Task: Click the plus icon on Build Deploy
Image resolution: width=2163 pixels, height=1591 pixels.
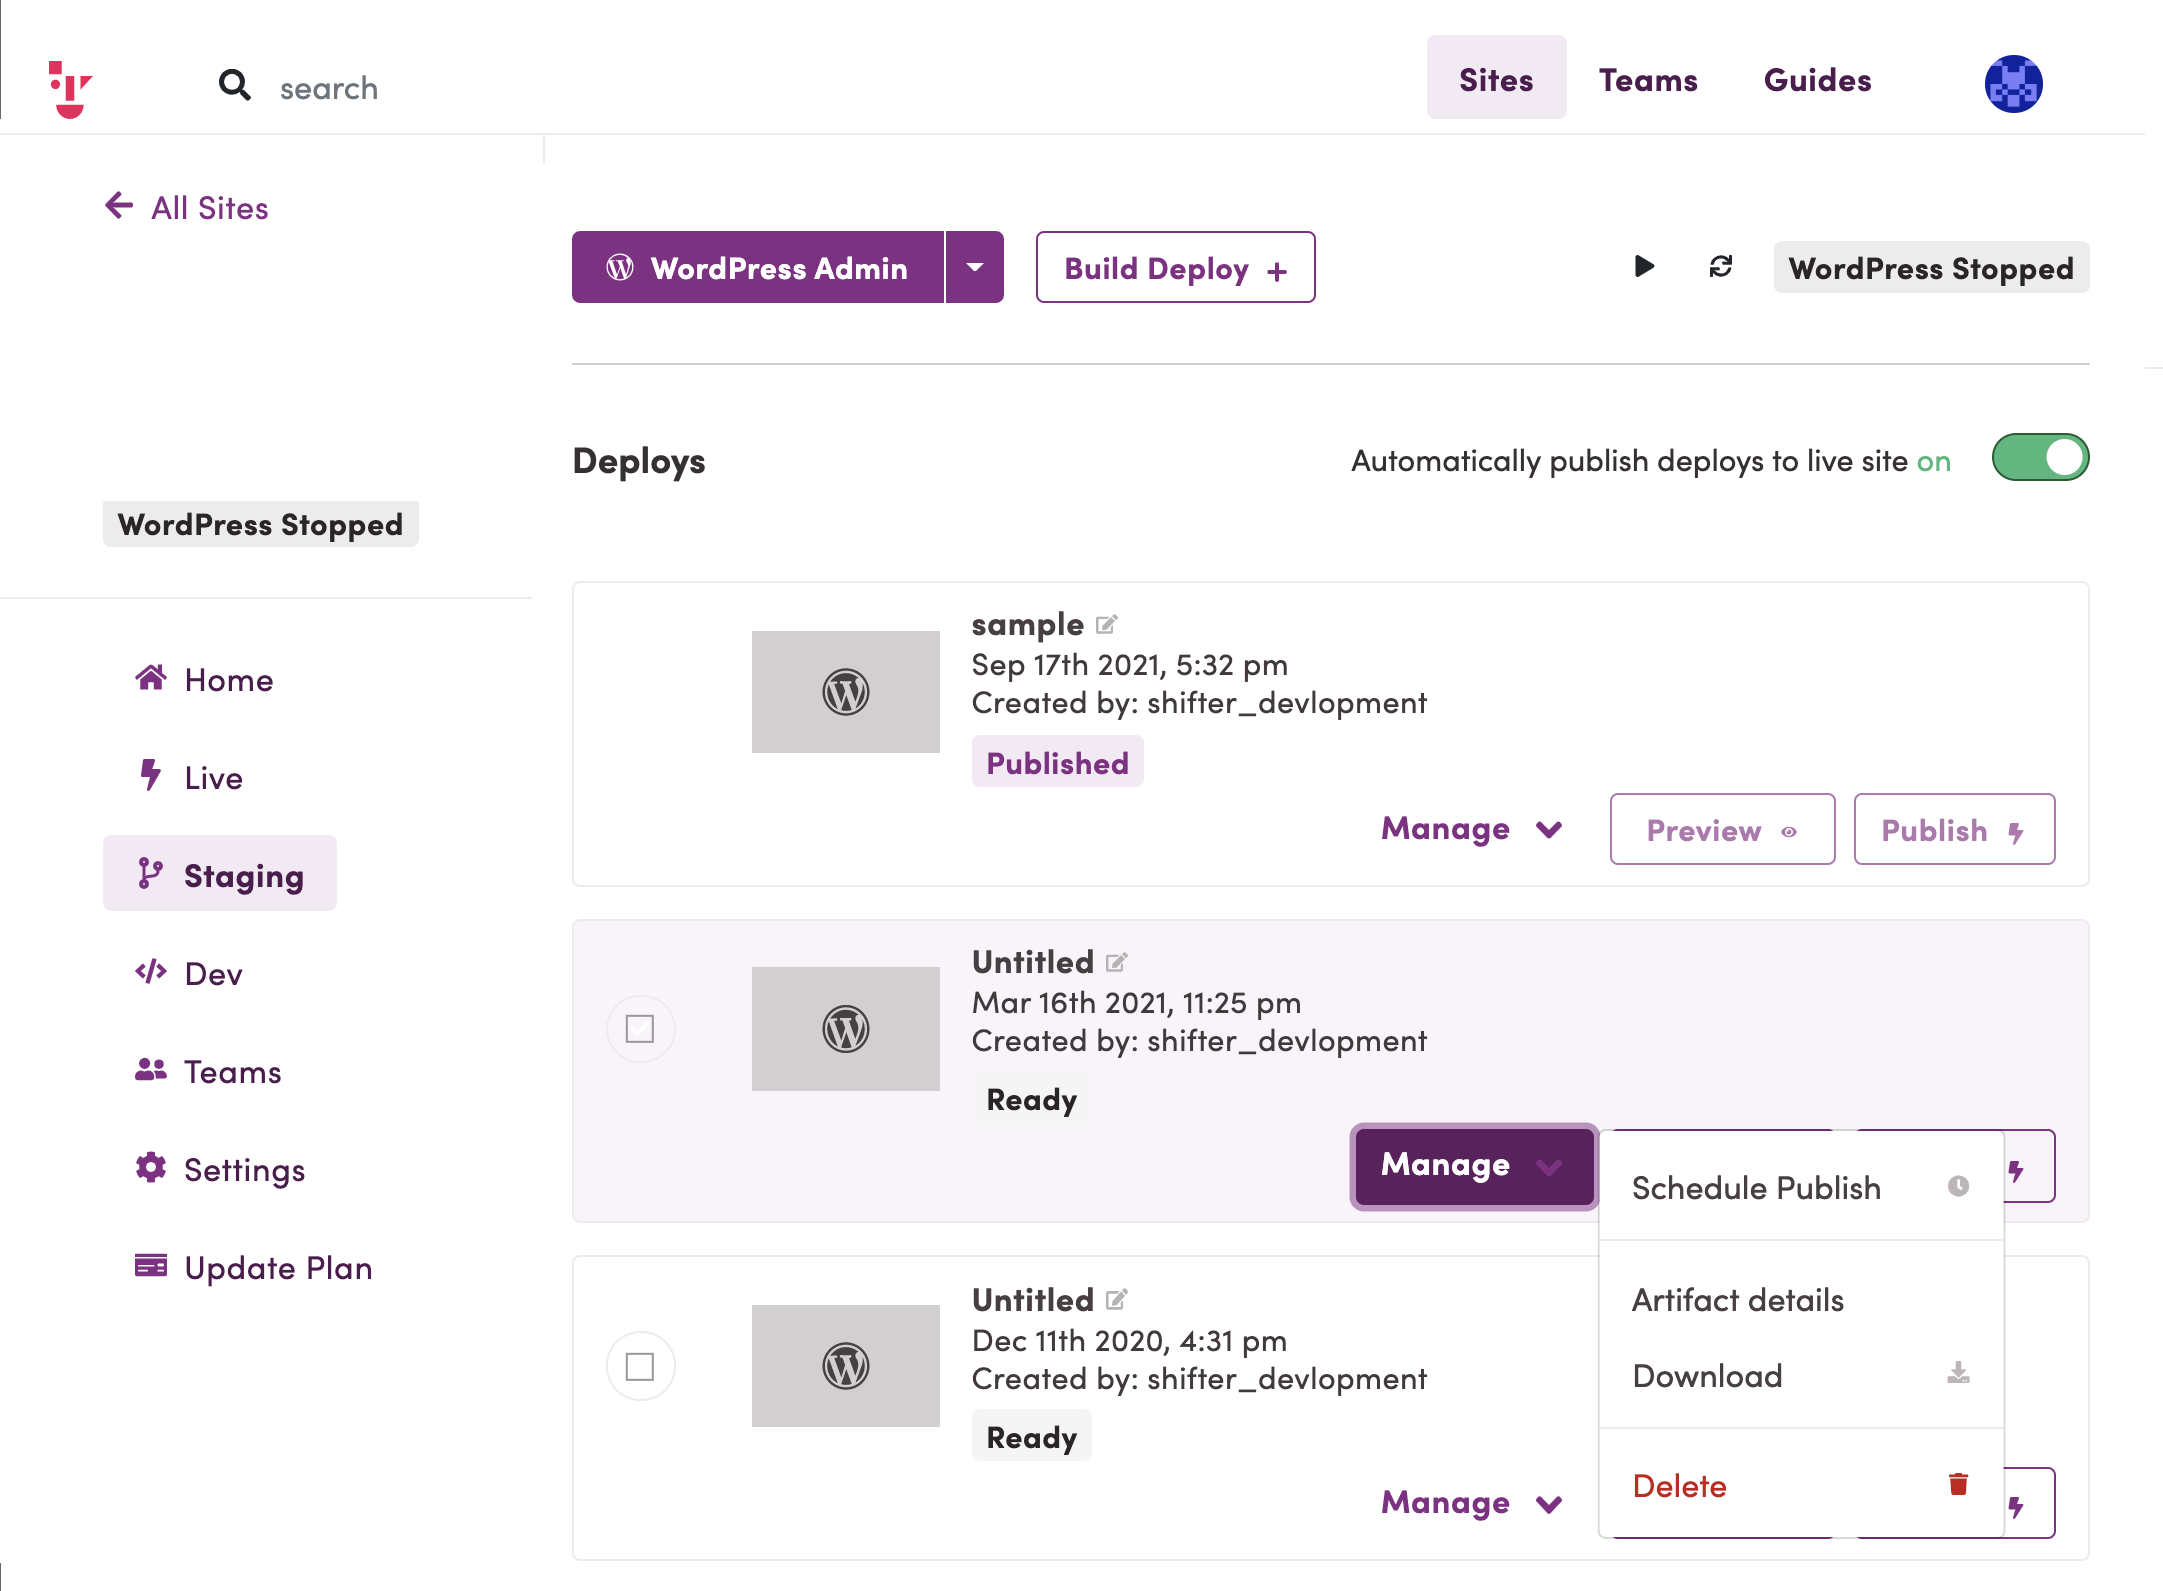Action: click(x=1277, y=271)
